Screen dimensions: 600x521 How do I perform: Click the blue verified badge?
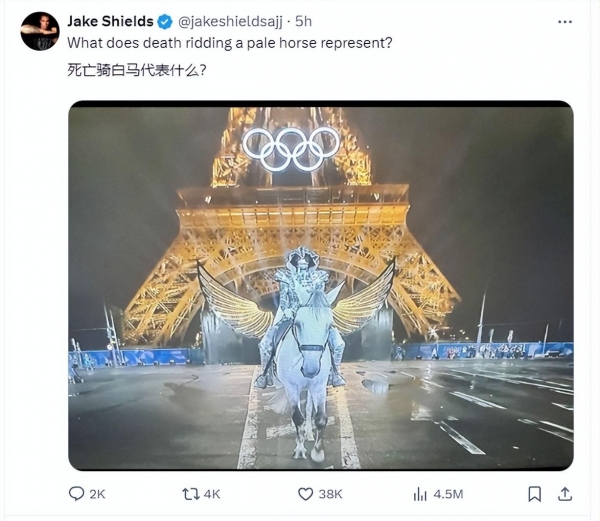pos(165,22)
